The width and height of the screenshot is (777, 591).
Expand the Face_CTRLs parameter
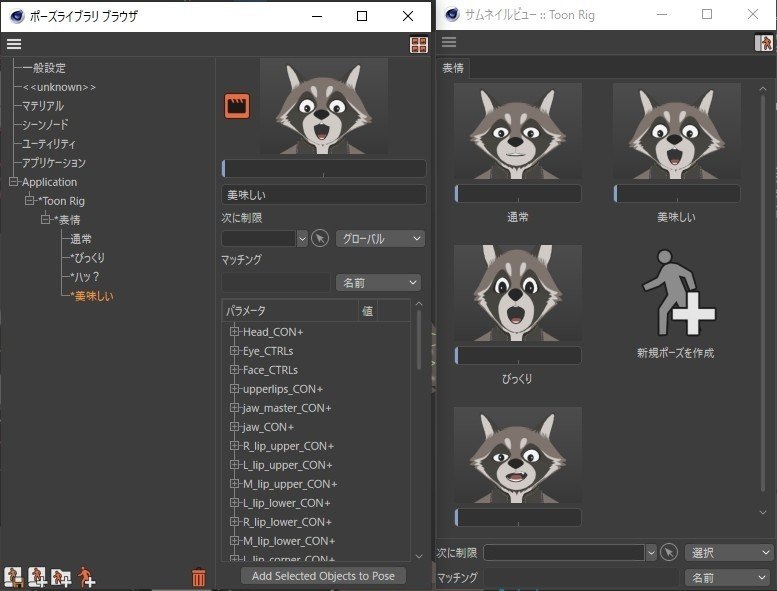point(234,370)
